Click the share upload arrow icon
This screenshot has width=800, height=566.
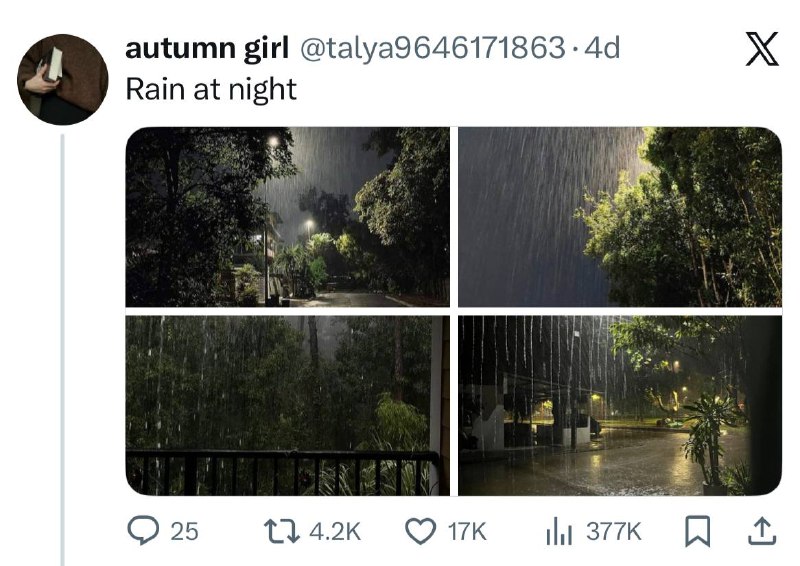pos(762,531)
